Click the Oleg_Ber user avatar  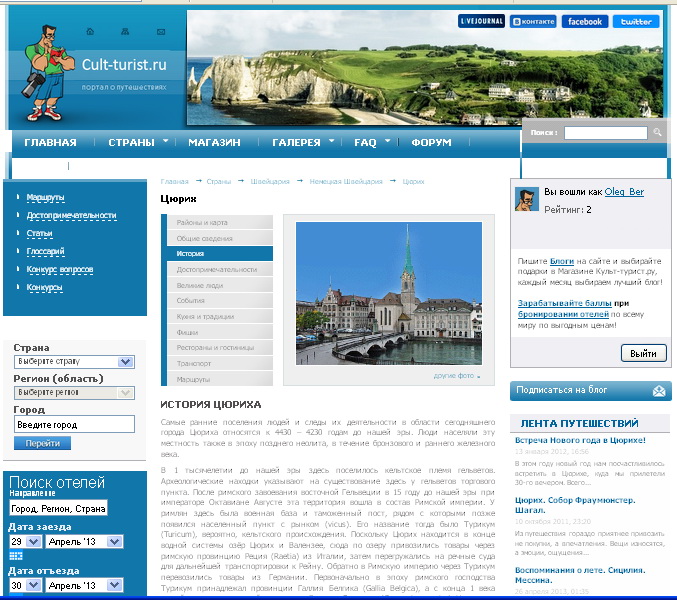[527, 199]
